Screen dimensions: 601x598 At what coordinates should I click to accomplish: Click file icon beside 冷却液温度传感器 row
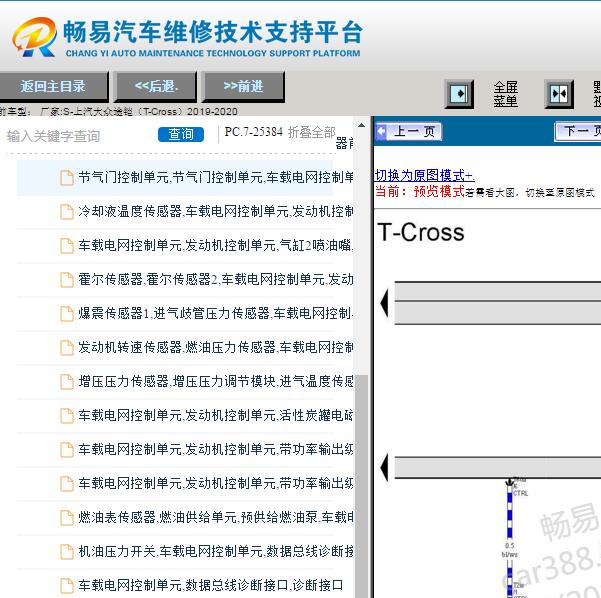pyautogui.click(x=67, y=212)
